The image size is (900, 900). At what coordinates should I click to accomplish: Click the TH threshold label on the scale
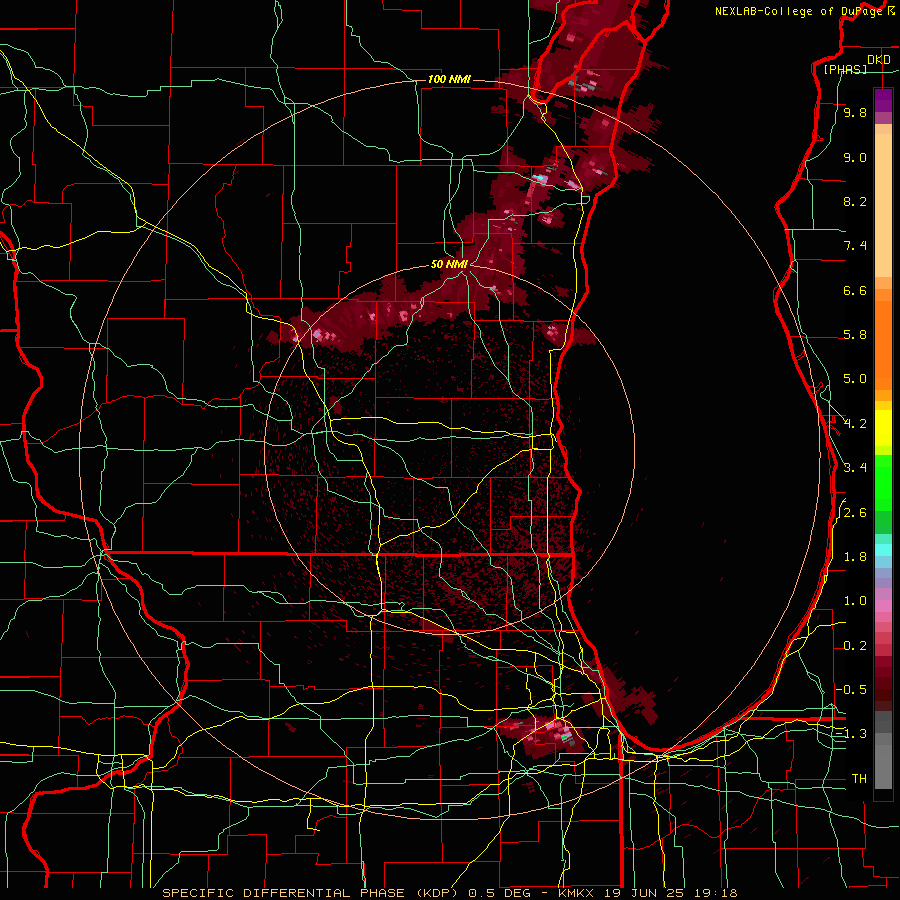(x=859, y=778)
